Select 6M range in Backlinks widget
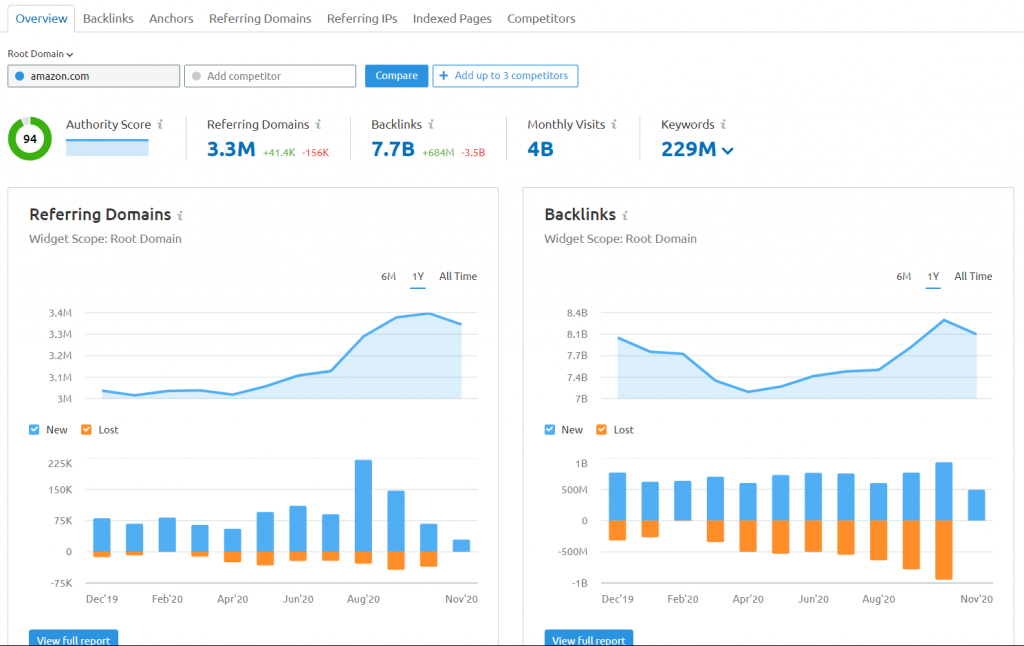 pos(904,276)
